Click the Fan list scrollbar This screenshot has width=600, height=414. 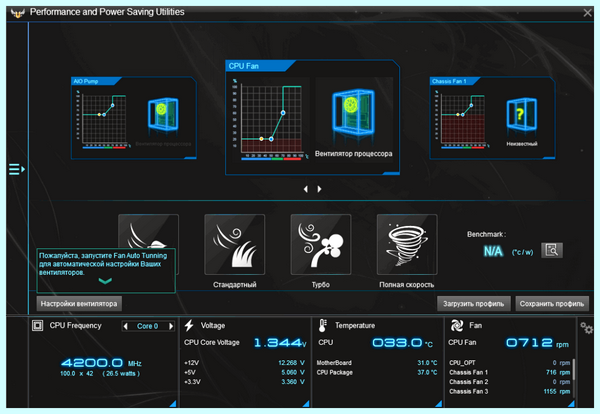(573, 369)
